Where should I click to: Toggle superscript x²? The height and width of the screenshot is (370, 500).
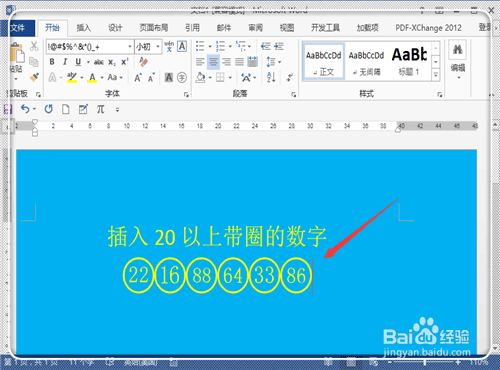coord(125,62)
